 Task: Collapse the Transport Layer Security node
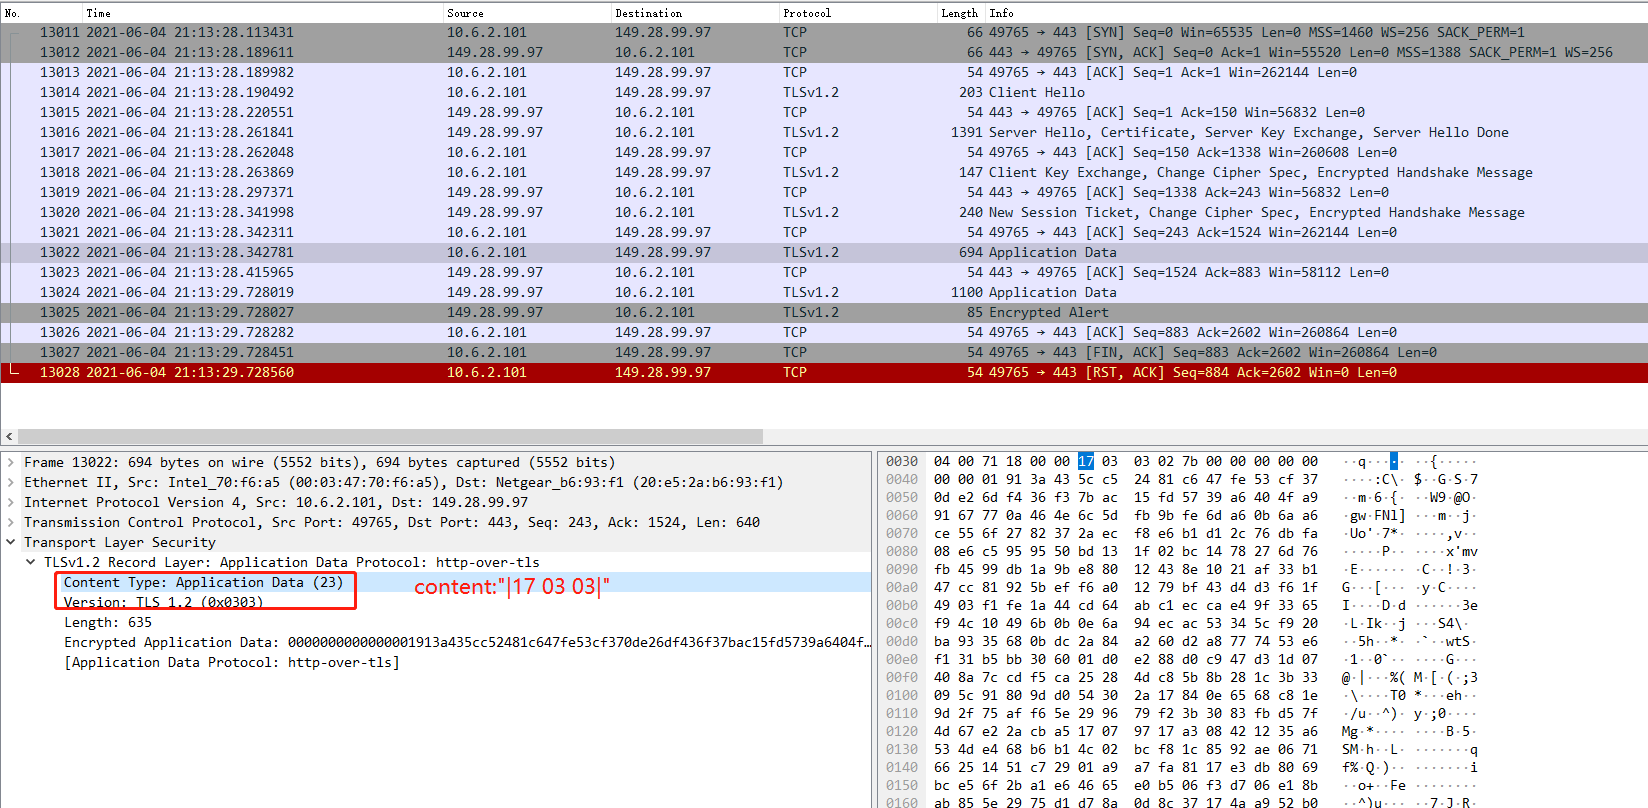click(x=11, y=543)
